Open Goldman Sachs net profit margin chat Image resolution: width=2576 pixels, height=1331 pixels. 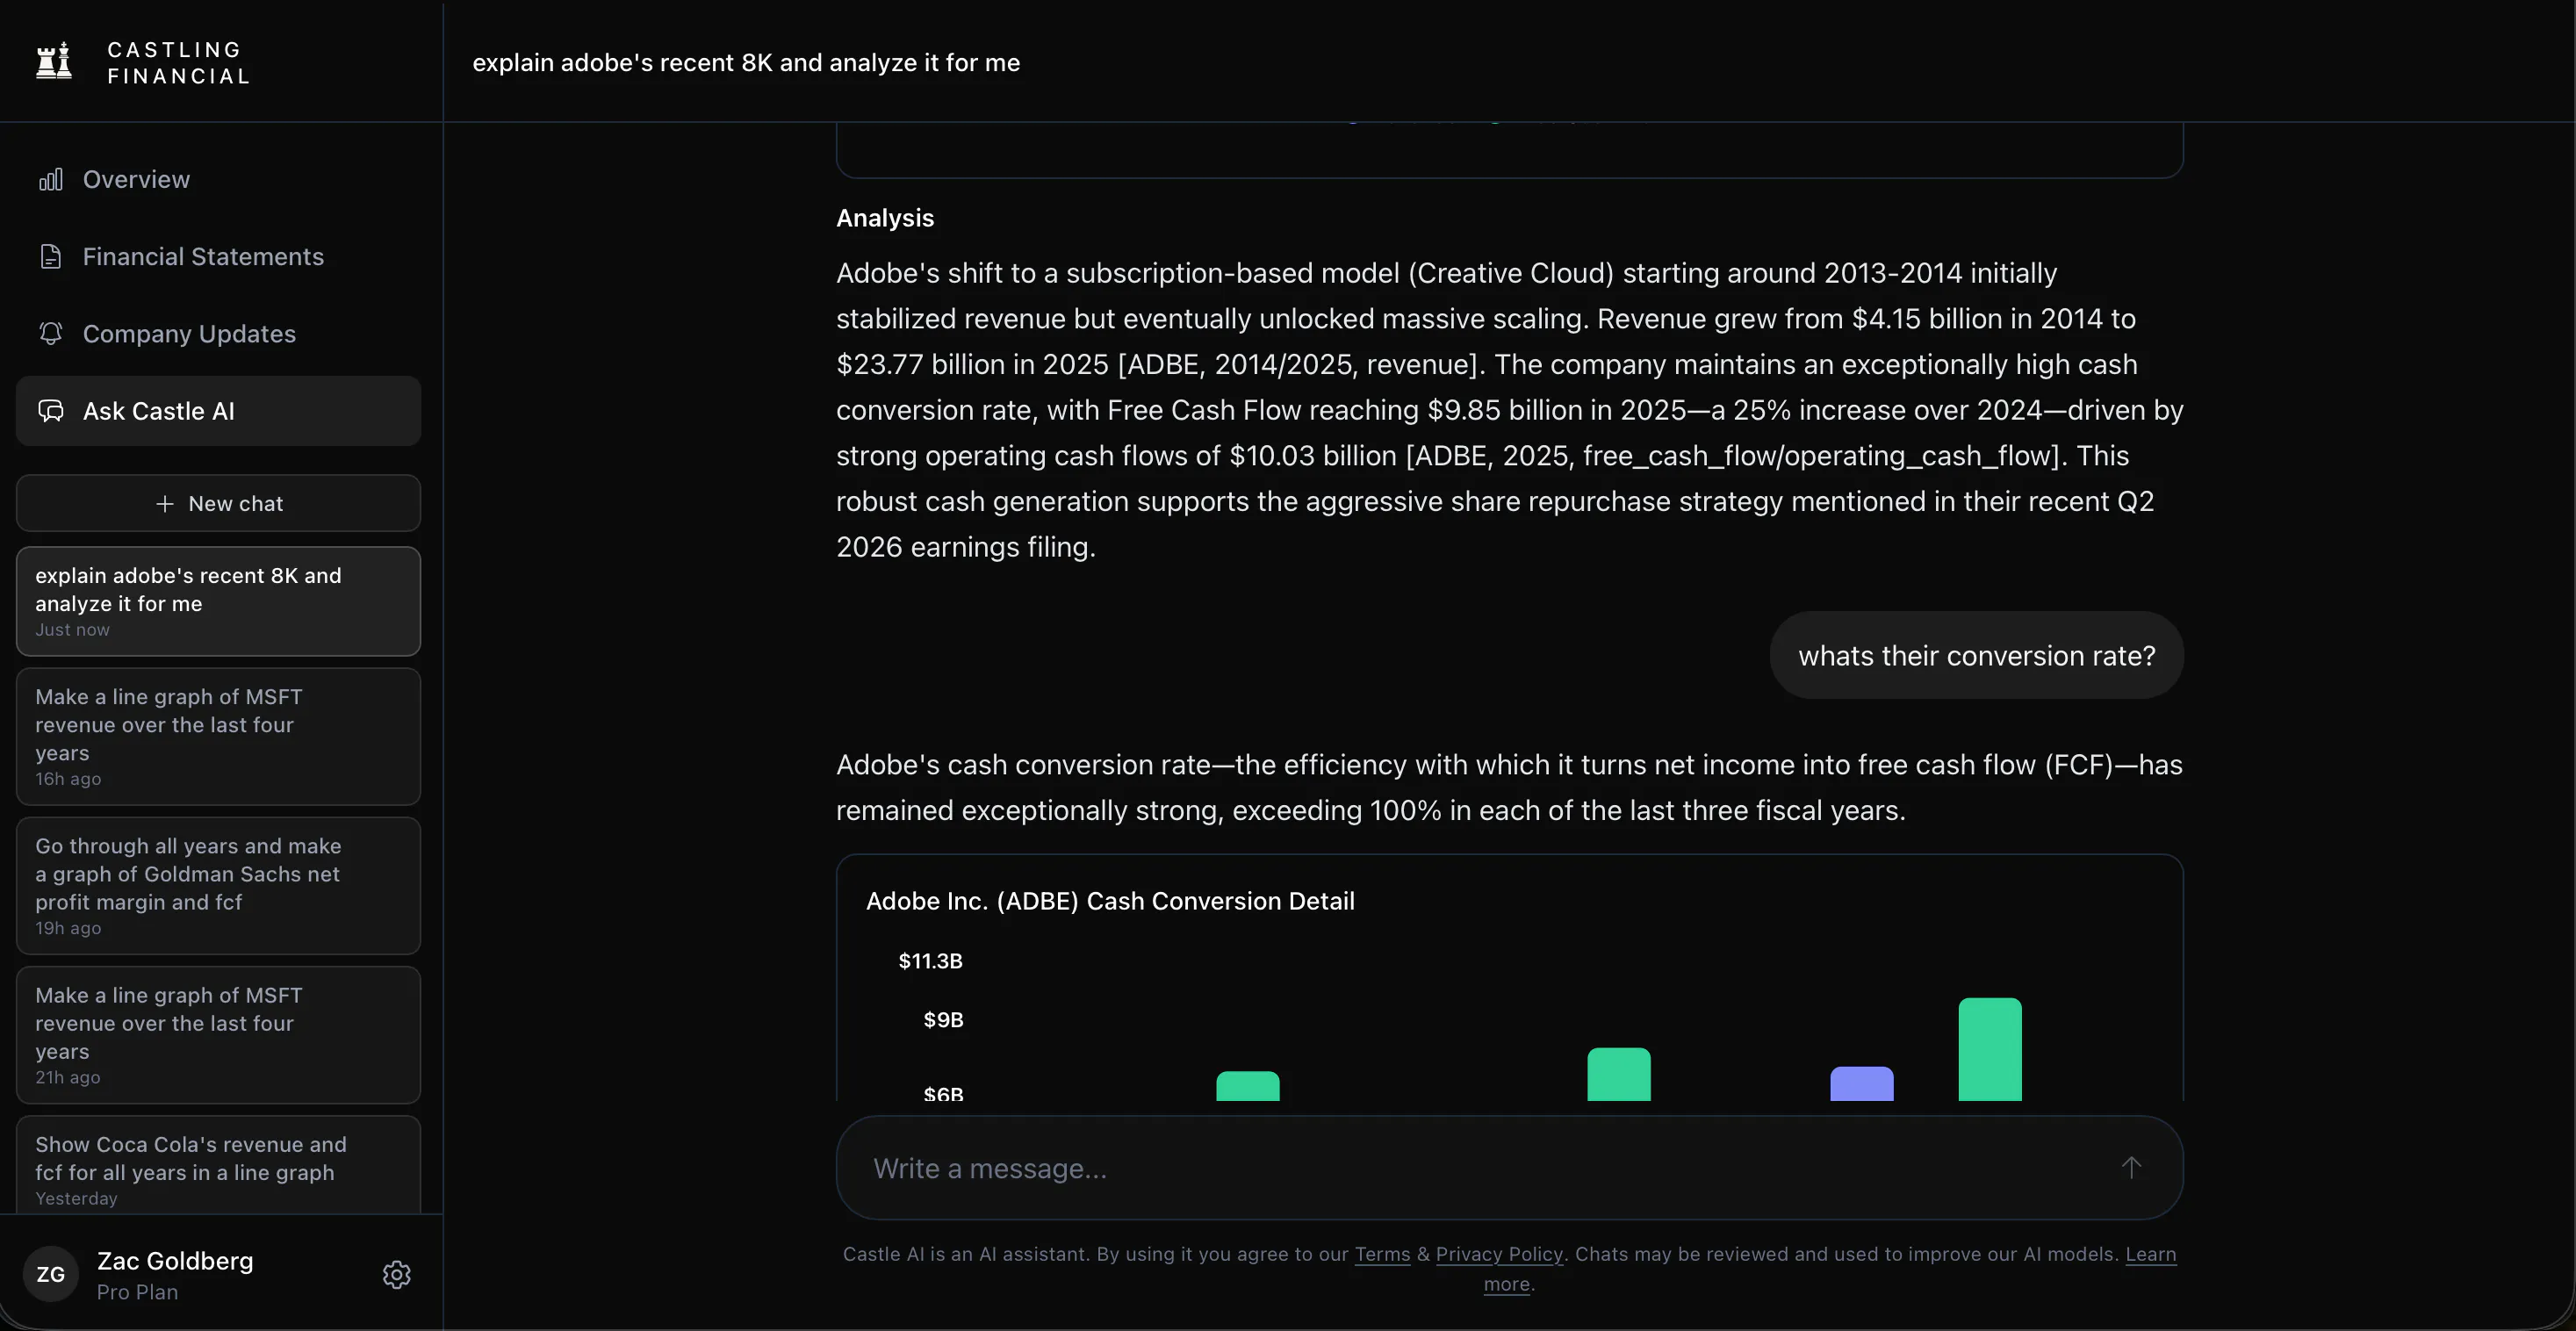(218, 886)
